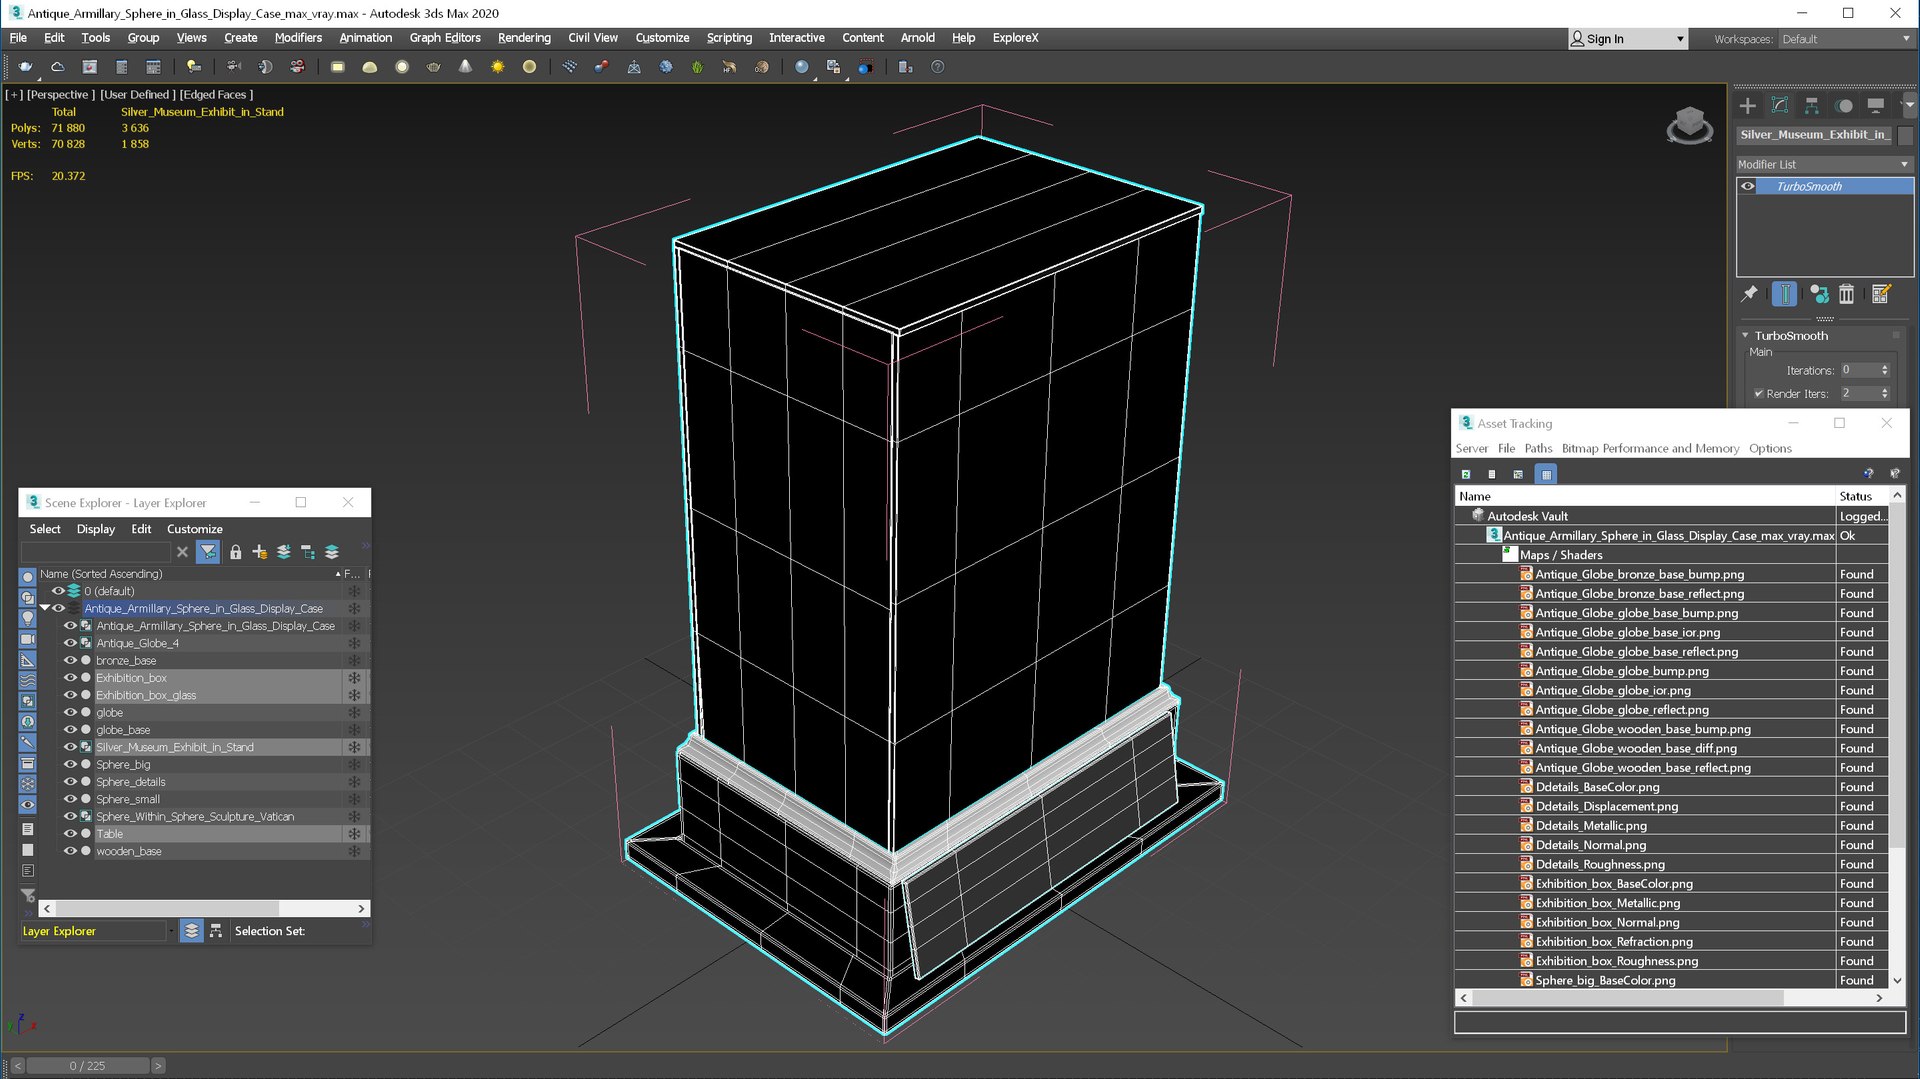1920x1079 pixels.
Task: Open the Hierarchy tab in command panel
Action: 1811,106
